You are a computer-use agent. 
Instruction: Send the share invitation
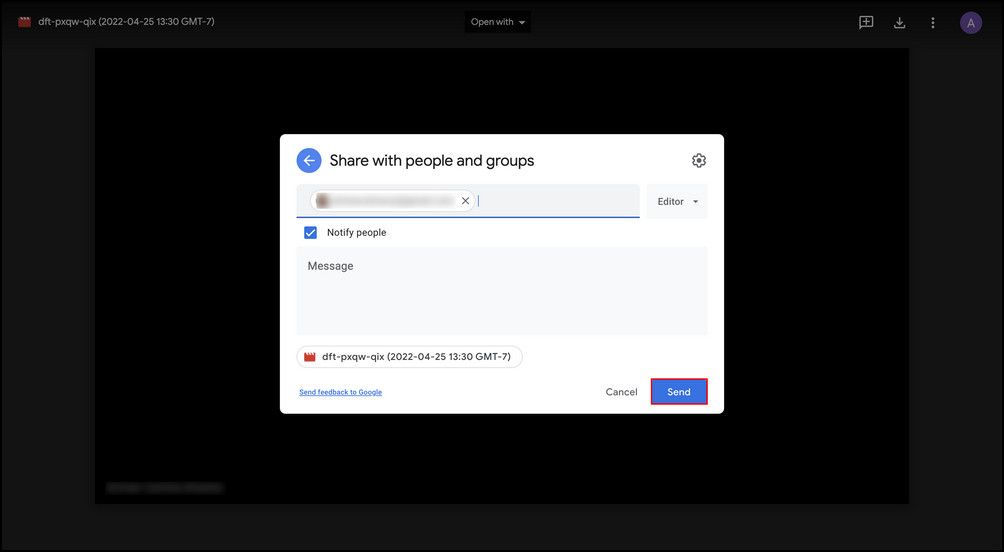point(679,392)
